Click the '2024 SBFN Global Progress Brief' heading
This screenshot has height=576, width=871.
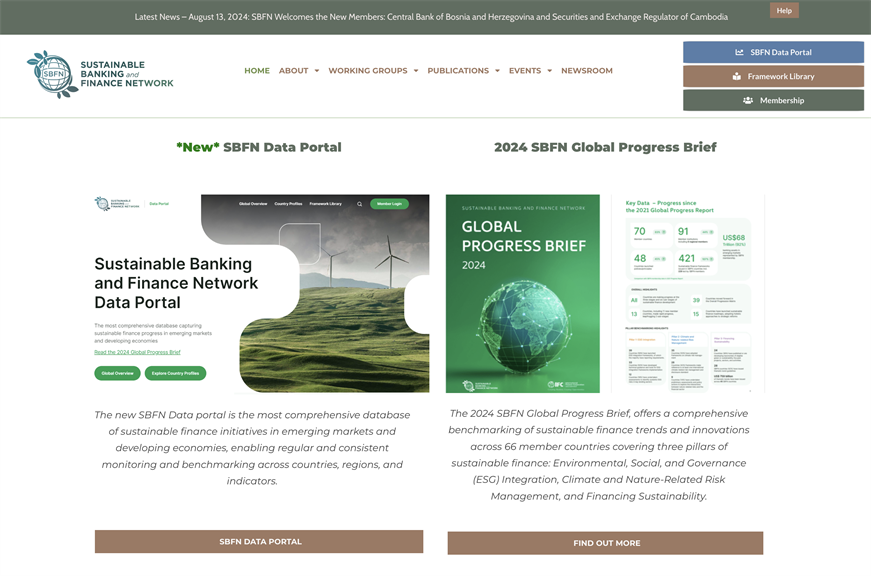click(605, 147)
